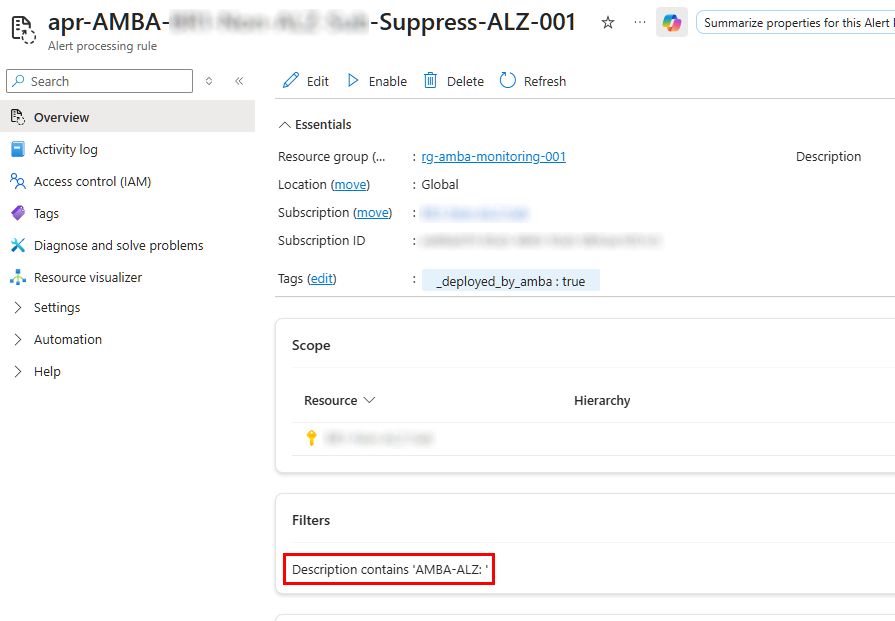Open the rg-amba-monitoring-001 resource group link

pos(494,156)
